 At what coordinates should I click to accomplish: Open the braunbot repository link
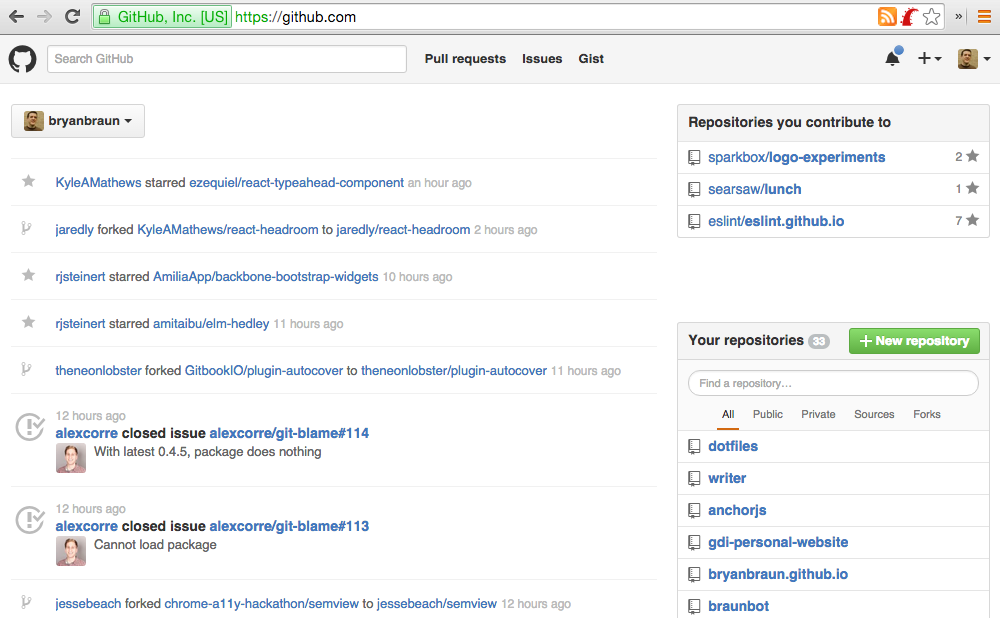point(739,606)
